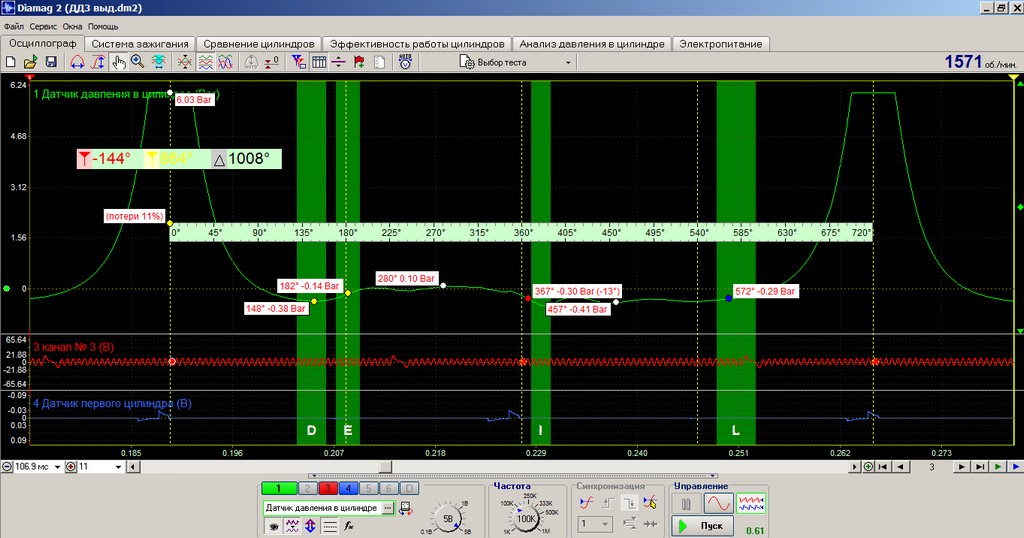Select the multi-waveform mode button
The image size is (1024, 538).
pyautogui.click(x=750, y=504)
